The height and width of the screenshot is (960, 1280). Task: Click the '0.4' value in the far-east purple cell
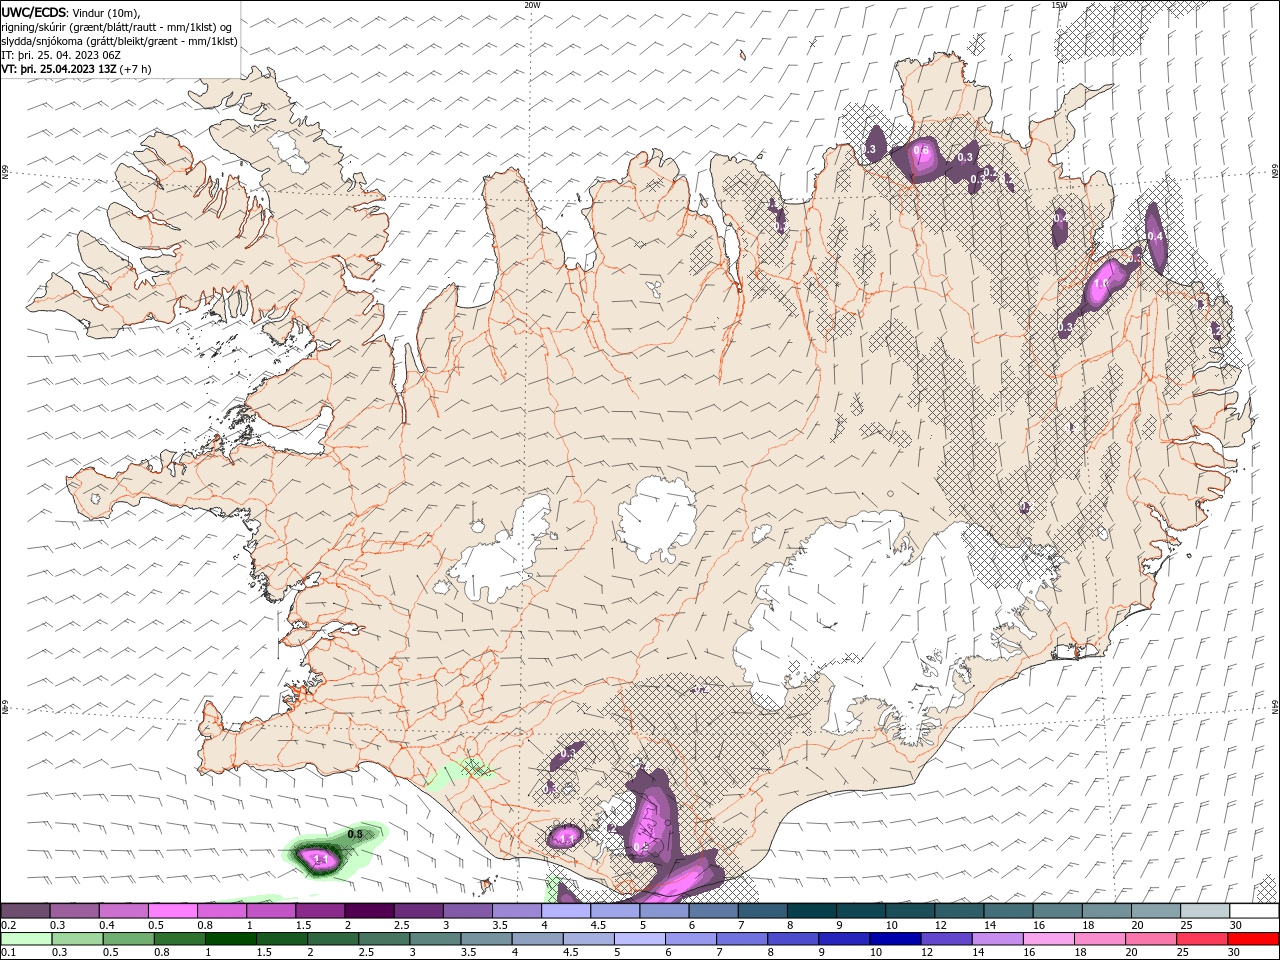click(x=1155, y=236)
